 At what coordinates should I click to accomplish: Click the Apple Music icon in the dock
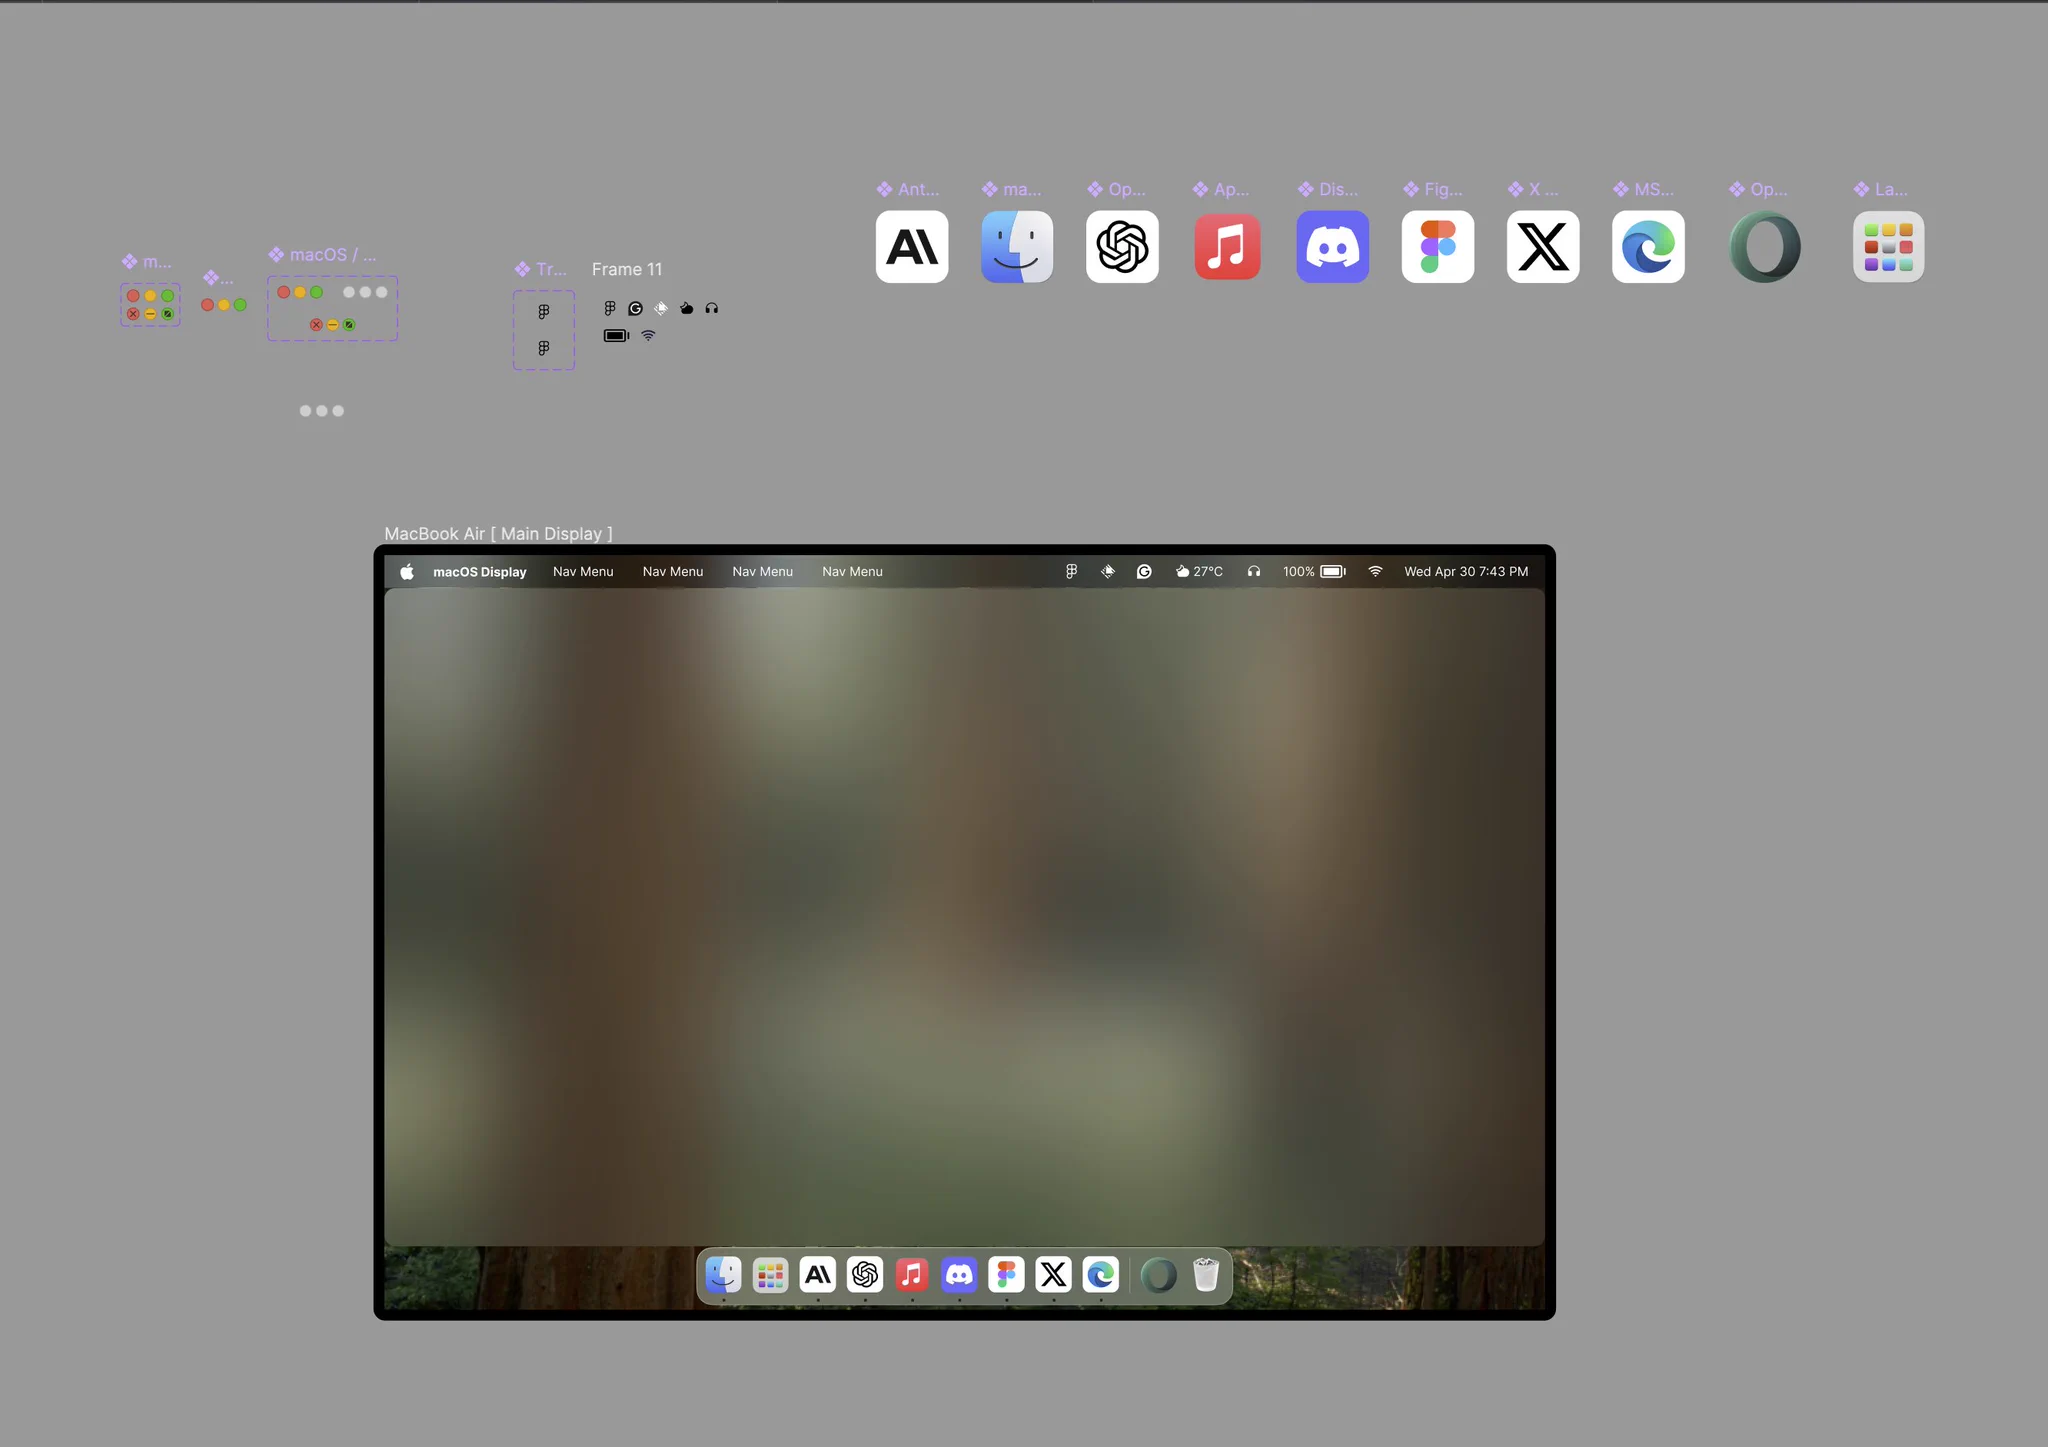coord(912,1275)
